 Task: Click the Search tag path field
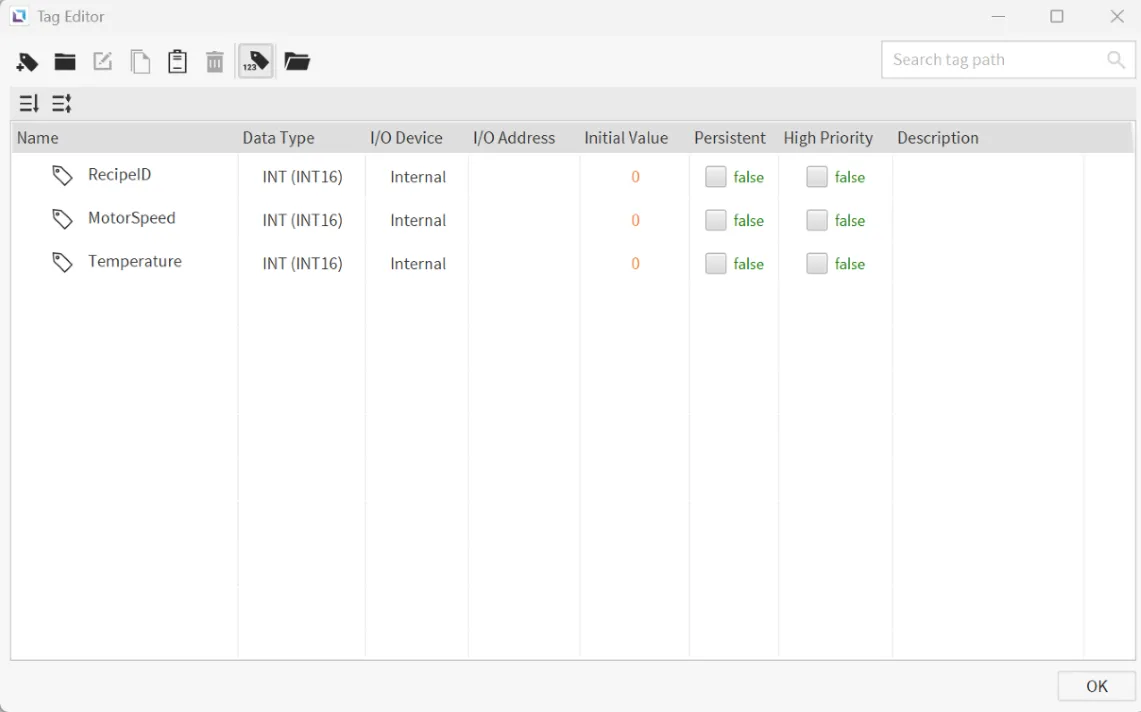point(995,60)
